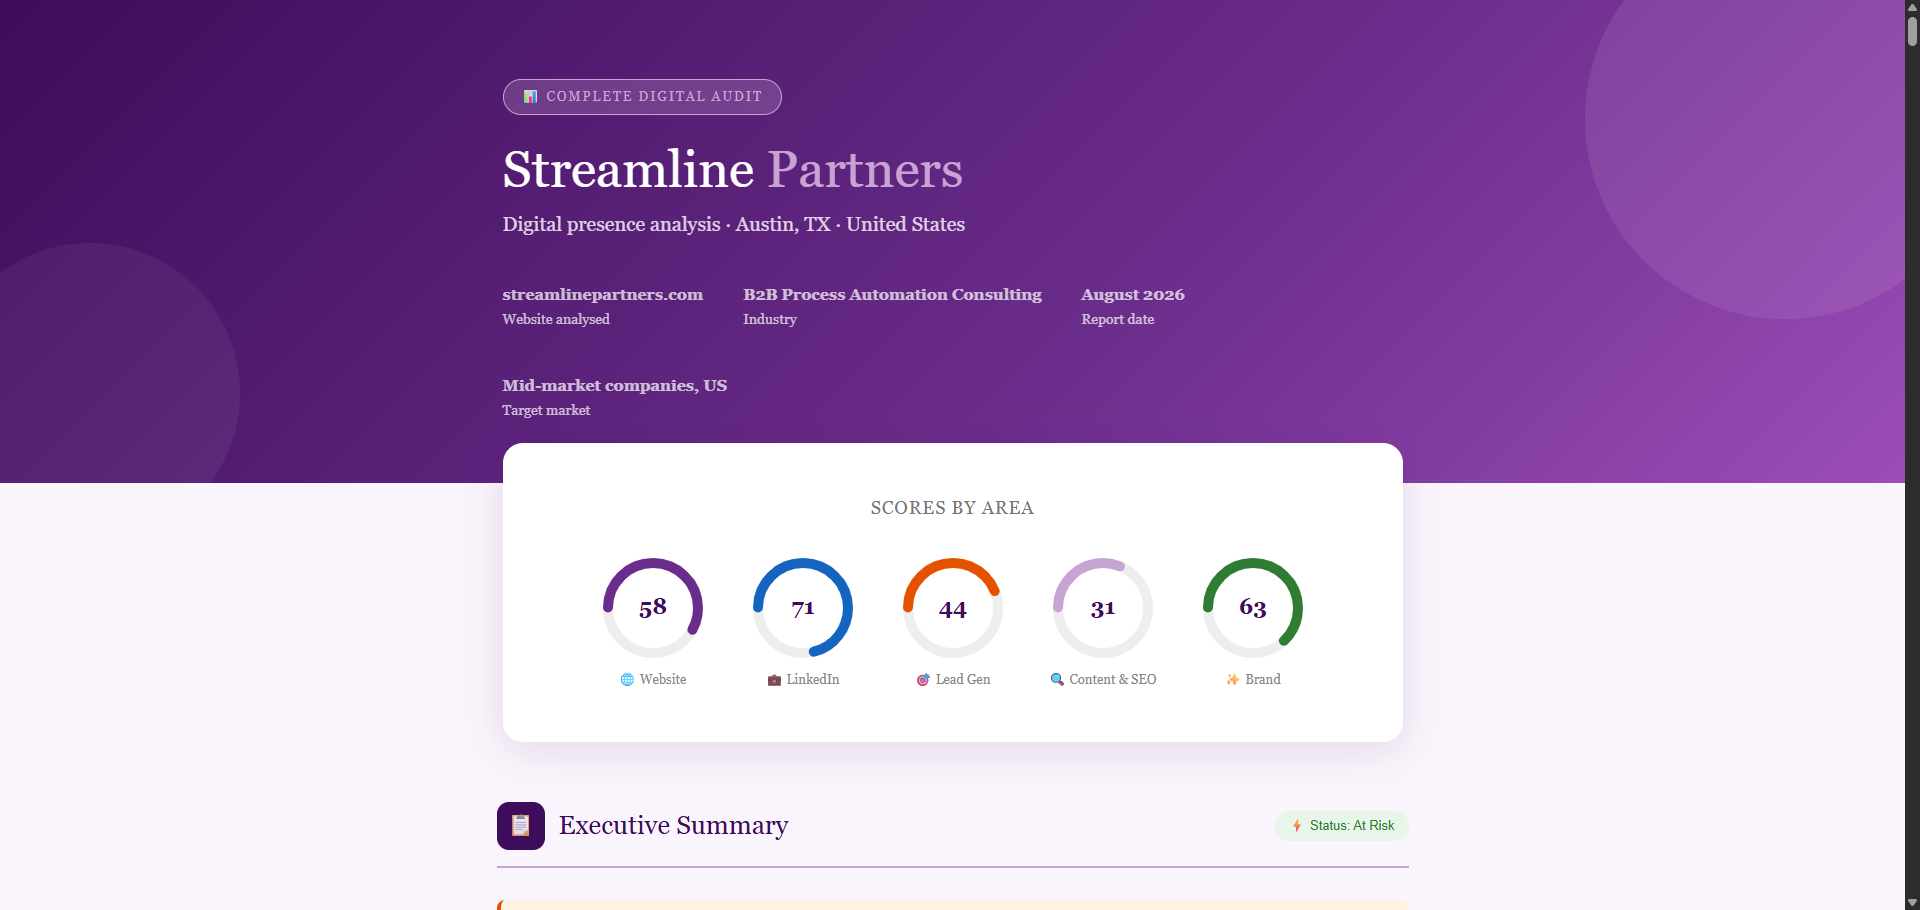Click the magnifier icon beside Content & SEO
This screenshot has height=910, width=1920.
pos(1057,680)
